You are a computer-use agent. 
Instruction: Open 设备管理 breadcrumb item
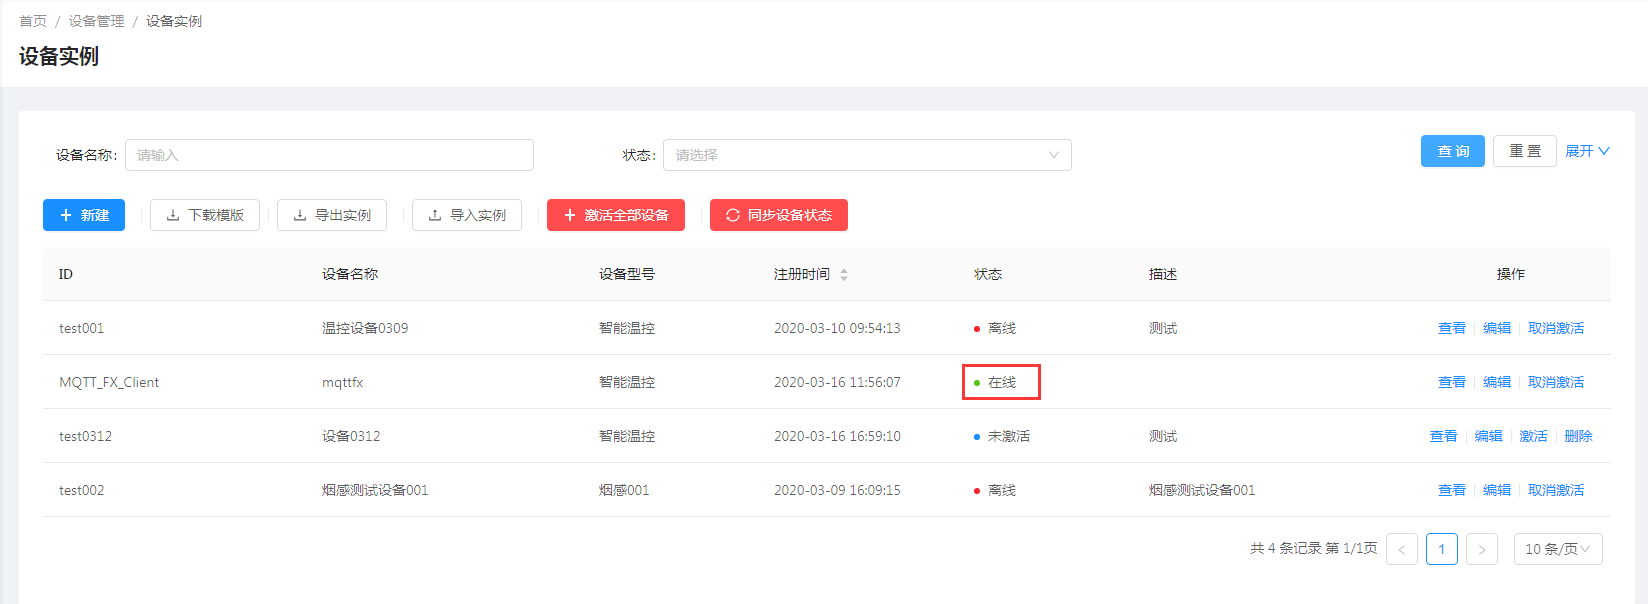[x=96, y=21]
